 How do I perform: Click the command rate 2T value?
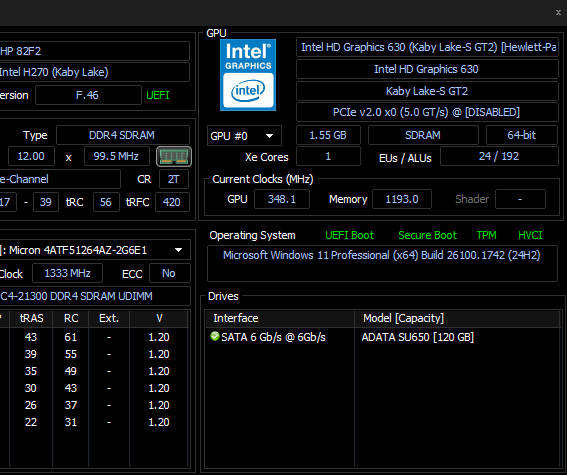[x=174, y=179]
